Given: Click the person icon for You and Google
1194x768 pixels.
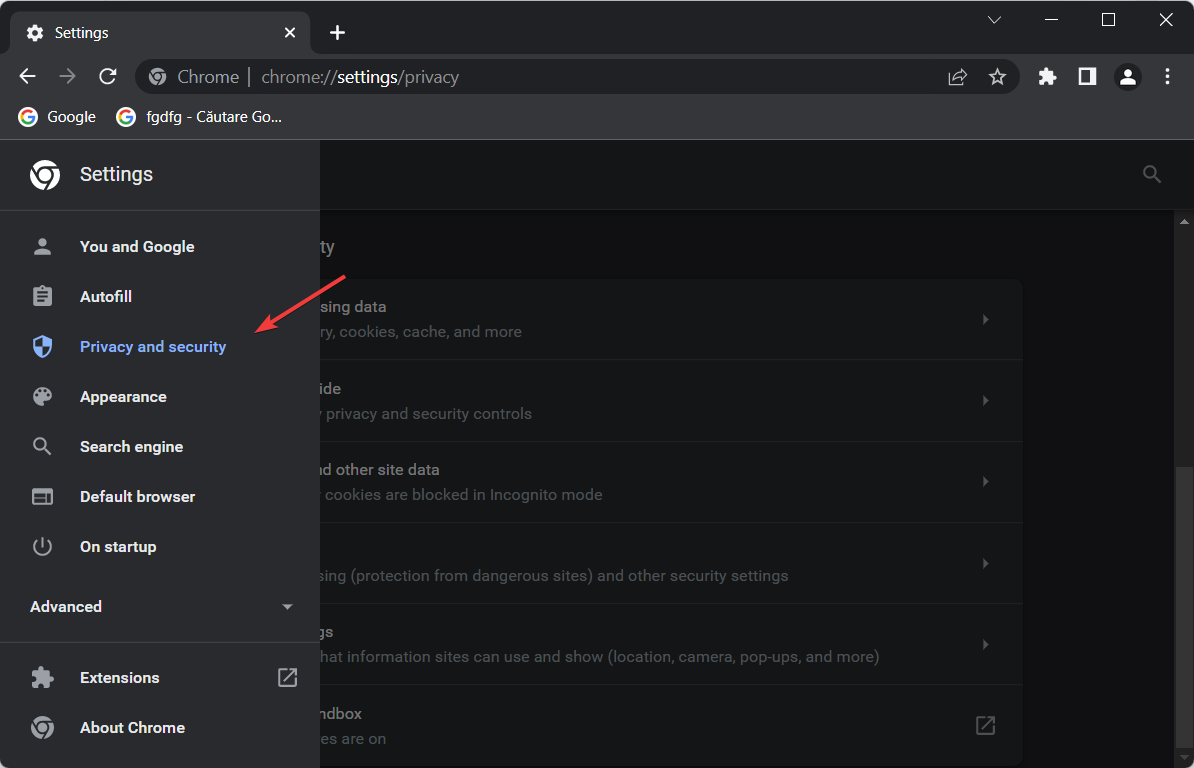Looking at the screenshot, I should coord(43,246).
